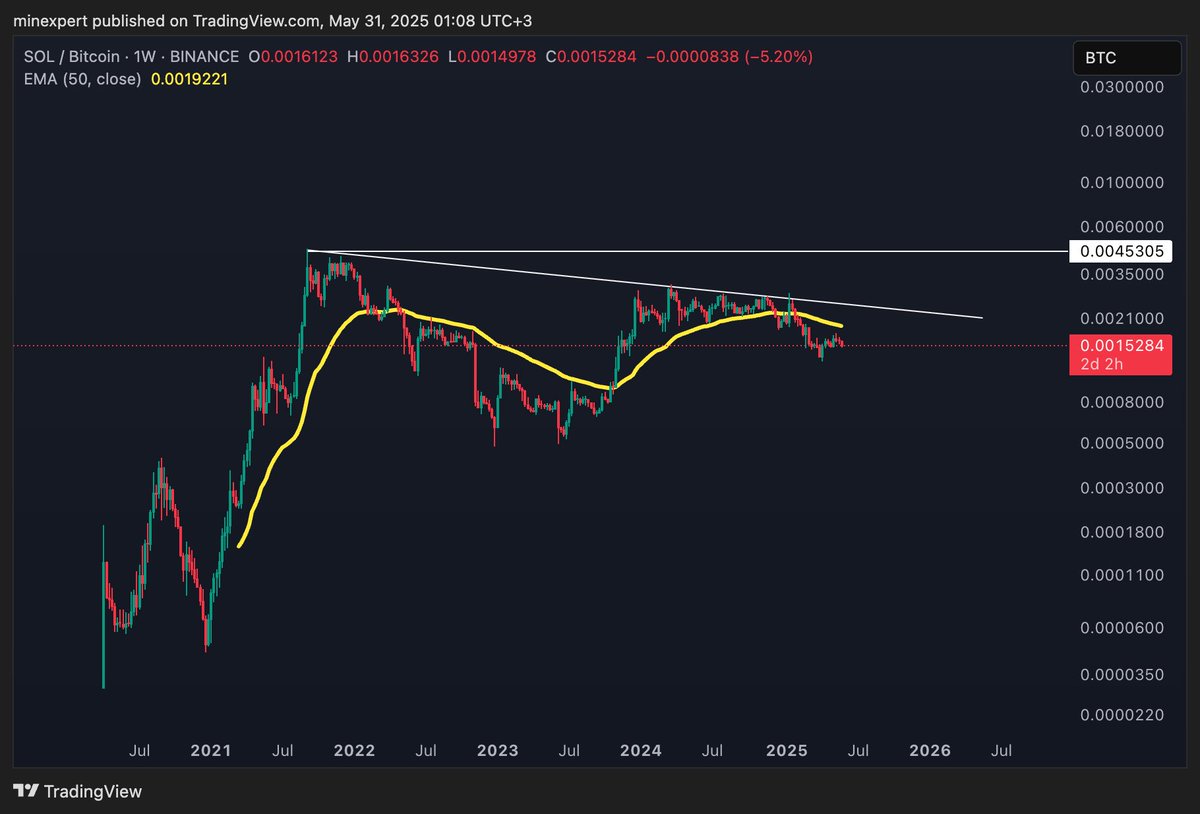Select the EMA (50, close) indicator label
Viewport: 1200px width, 814px height.
[82, 78]
